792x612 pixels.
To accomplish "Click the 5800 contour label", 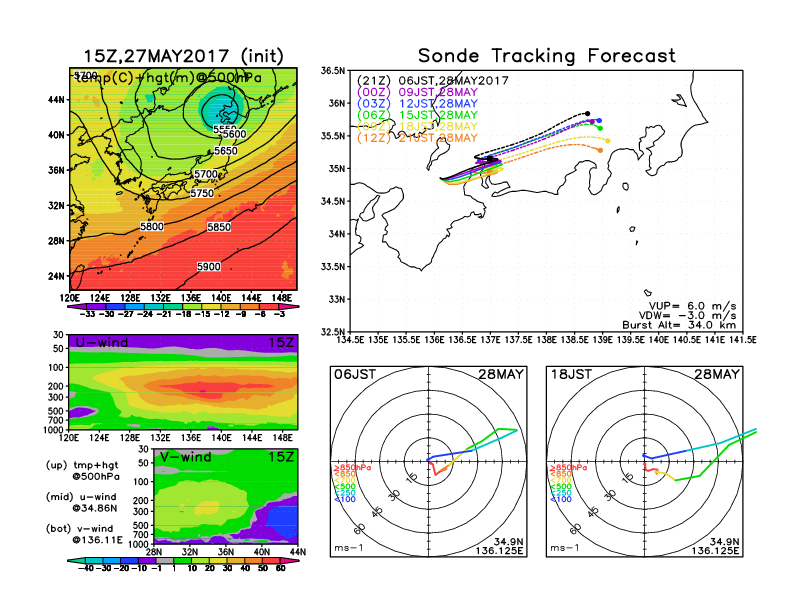I will coord(152,226).
